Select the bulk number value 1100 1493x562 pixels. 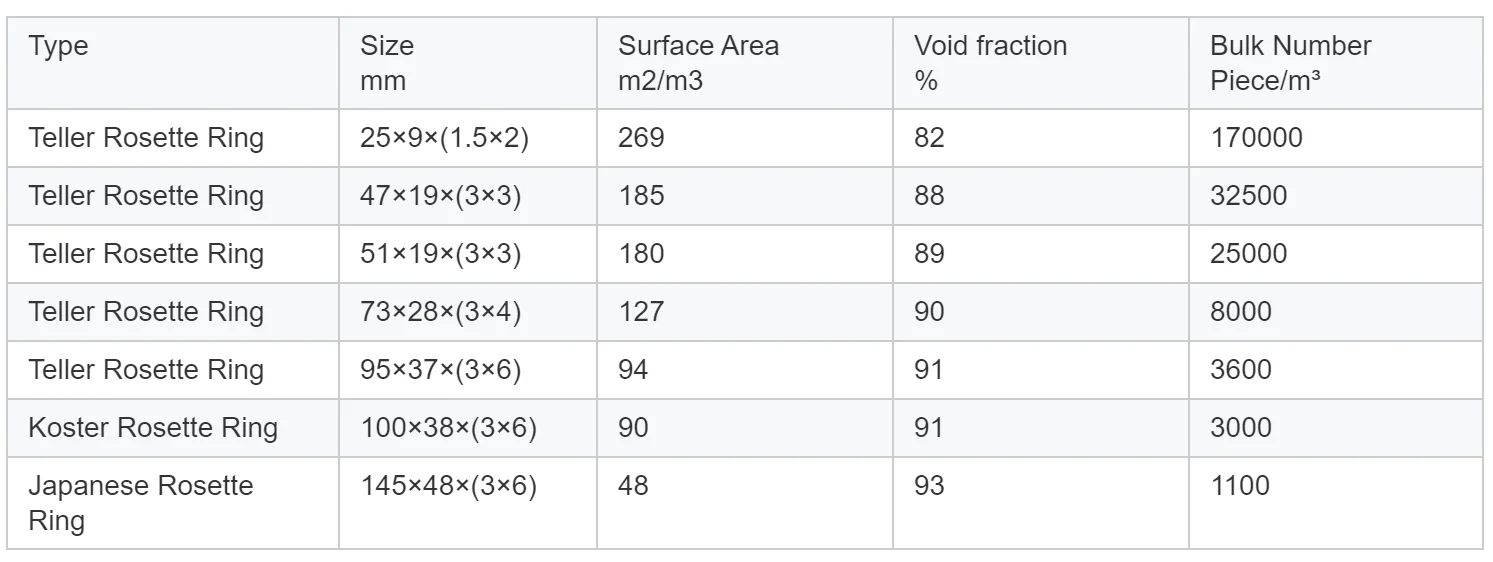(x=1240, y=486)
